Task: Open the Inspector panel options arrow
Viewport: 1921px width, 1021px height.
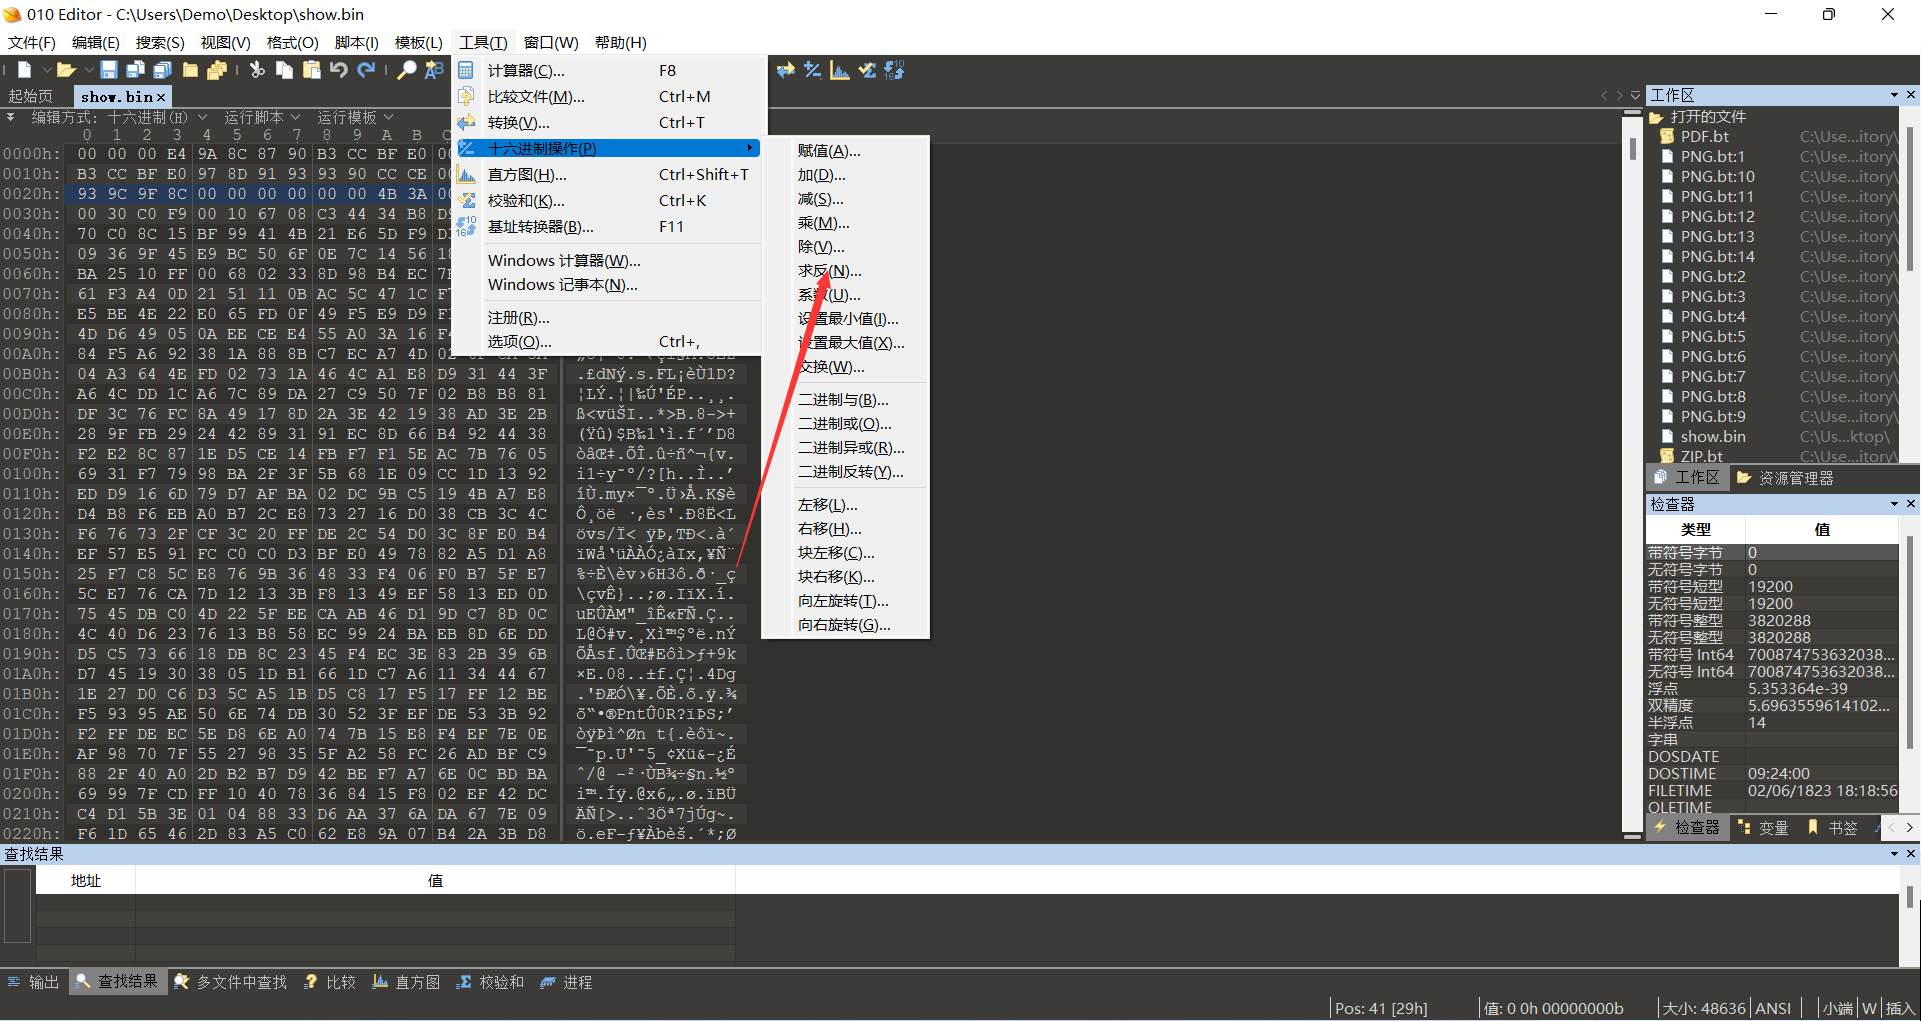Action: pos(1894,504)
